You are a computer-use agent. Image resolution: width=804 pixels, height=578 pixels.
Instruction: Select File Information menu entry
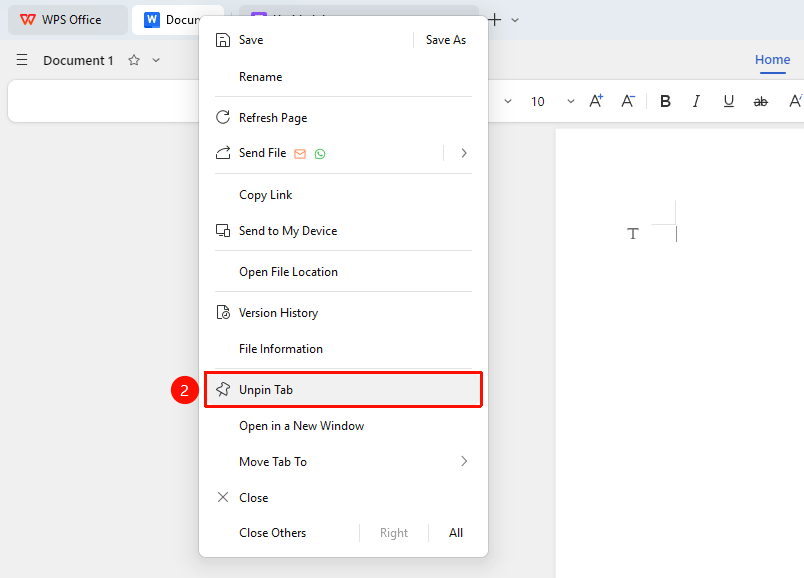(x=281, y=349)
